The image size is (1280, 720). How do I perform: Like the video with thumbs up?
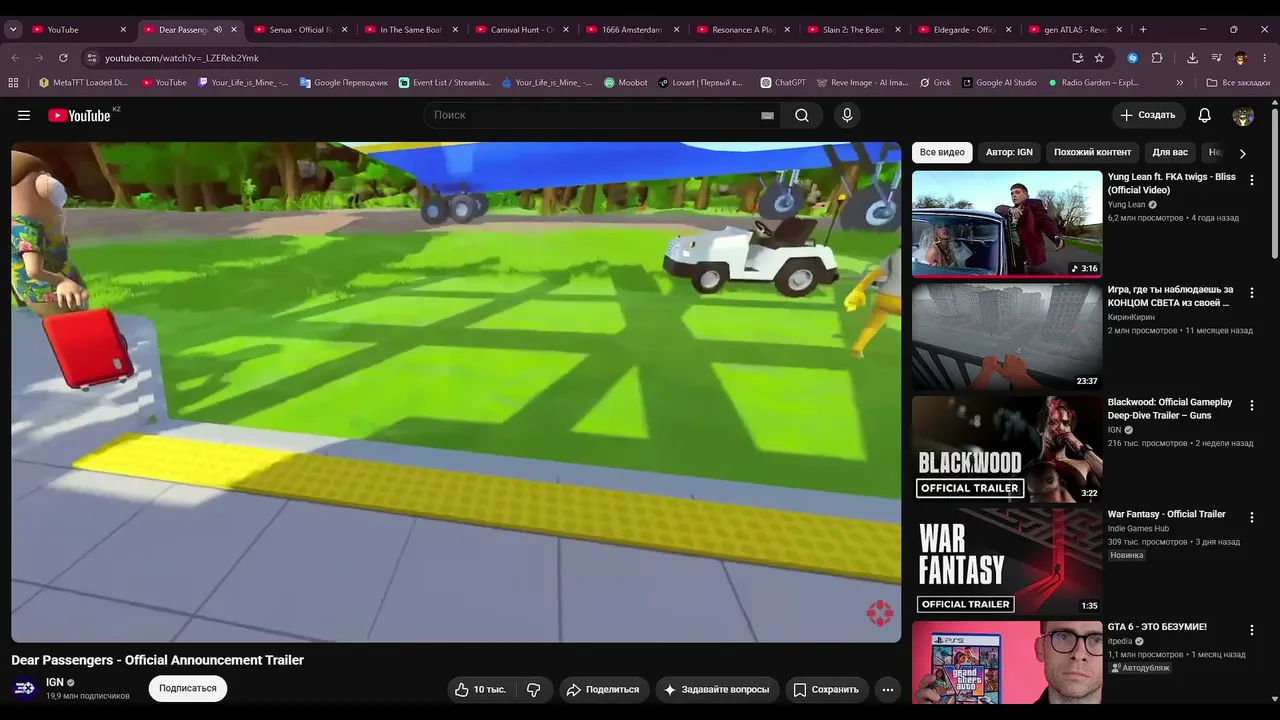point(480,689)
